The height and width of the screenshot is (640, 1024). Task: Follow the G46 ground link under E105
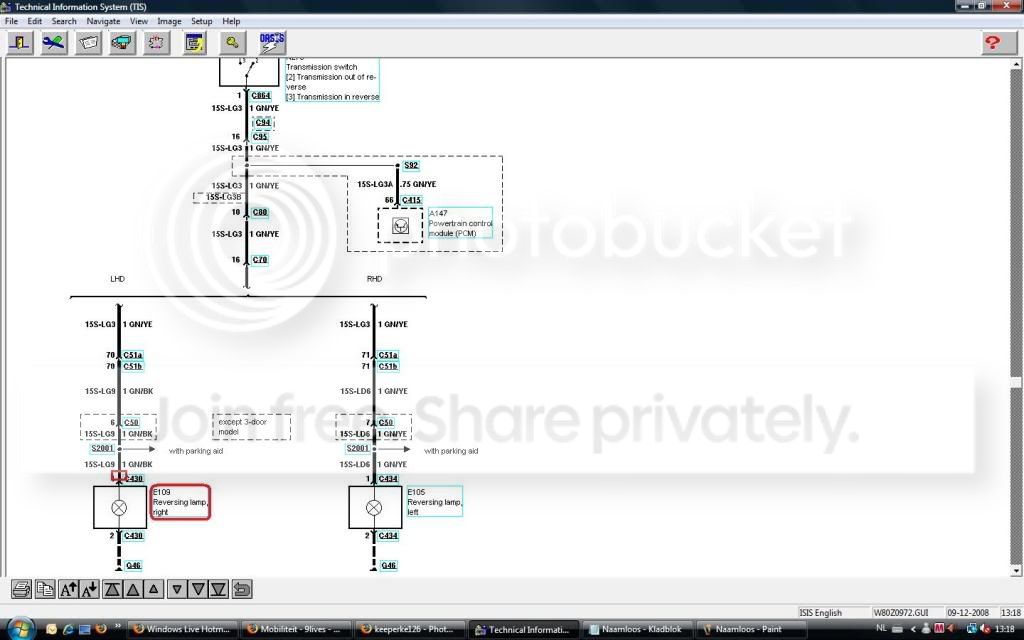389,566
